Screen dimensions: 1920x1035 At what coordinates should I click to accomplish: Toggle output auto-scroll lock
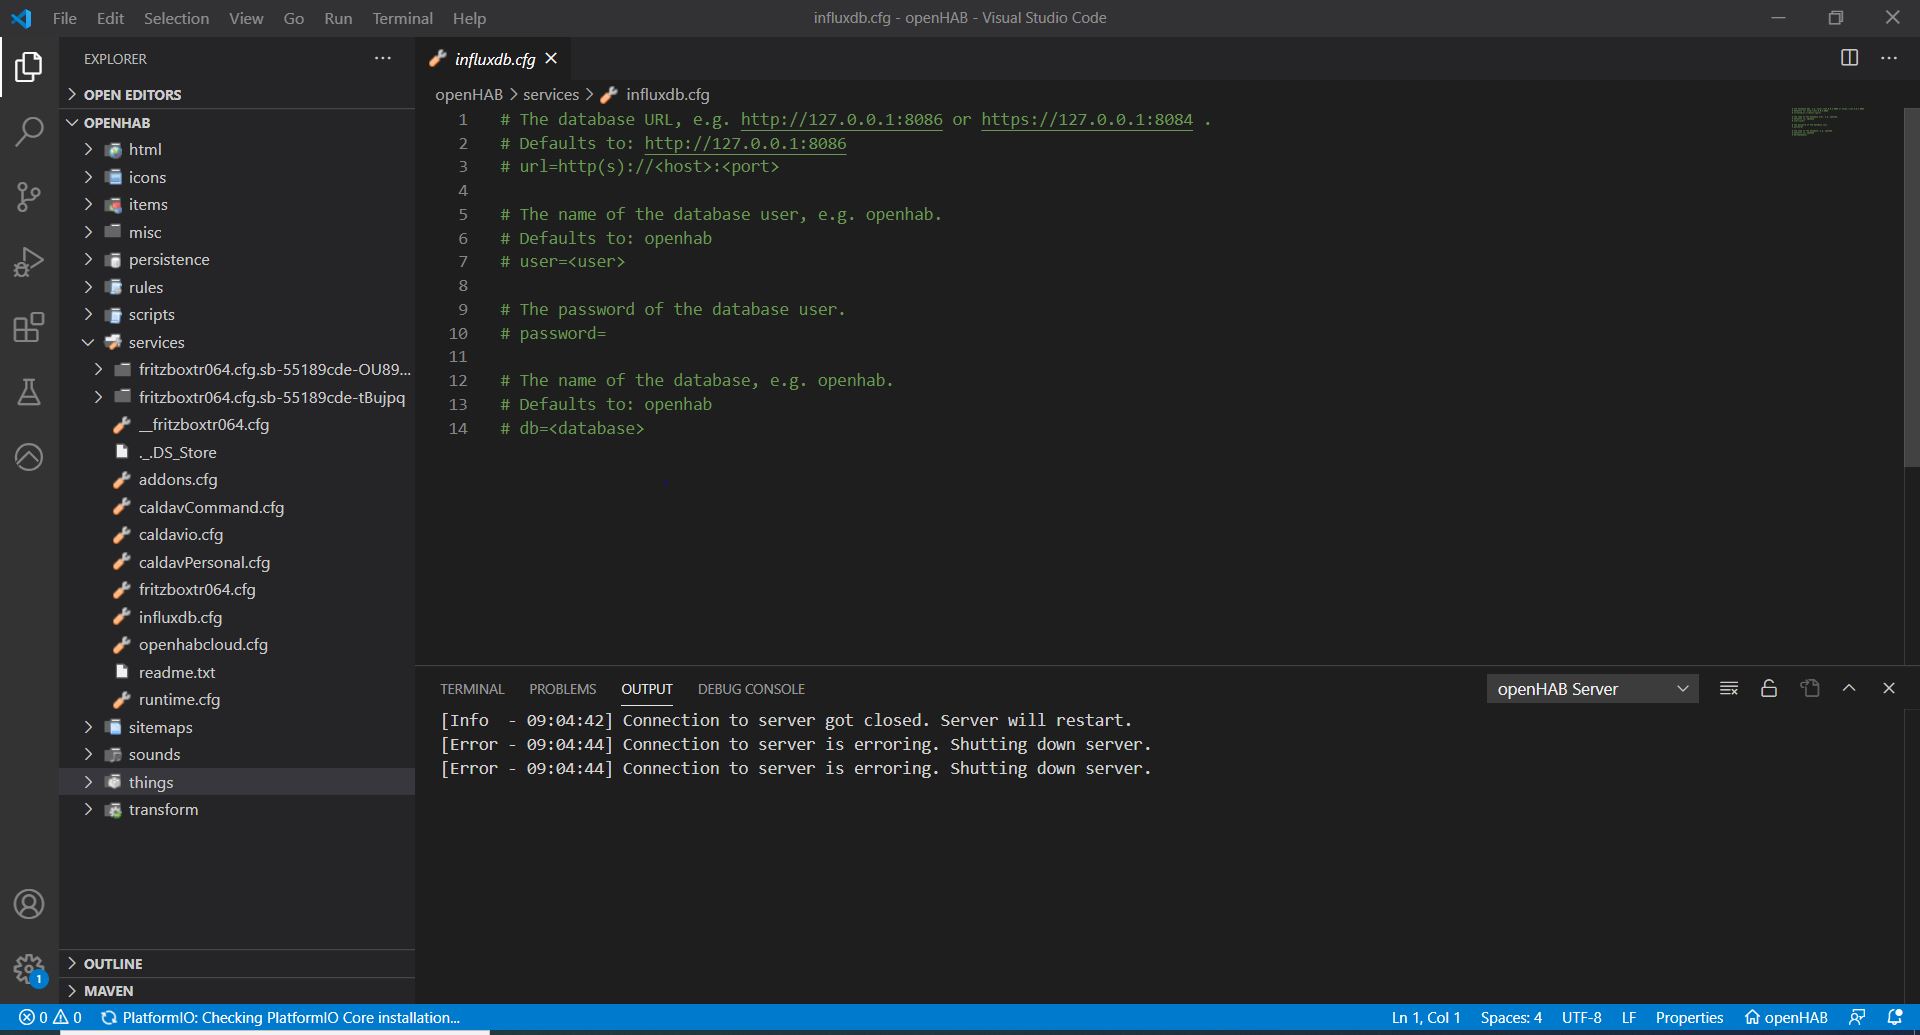[1769, 688]
